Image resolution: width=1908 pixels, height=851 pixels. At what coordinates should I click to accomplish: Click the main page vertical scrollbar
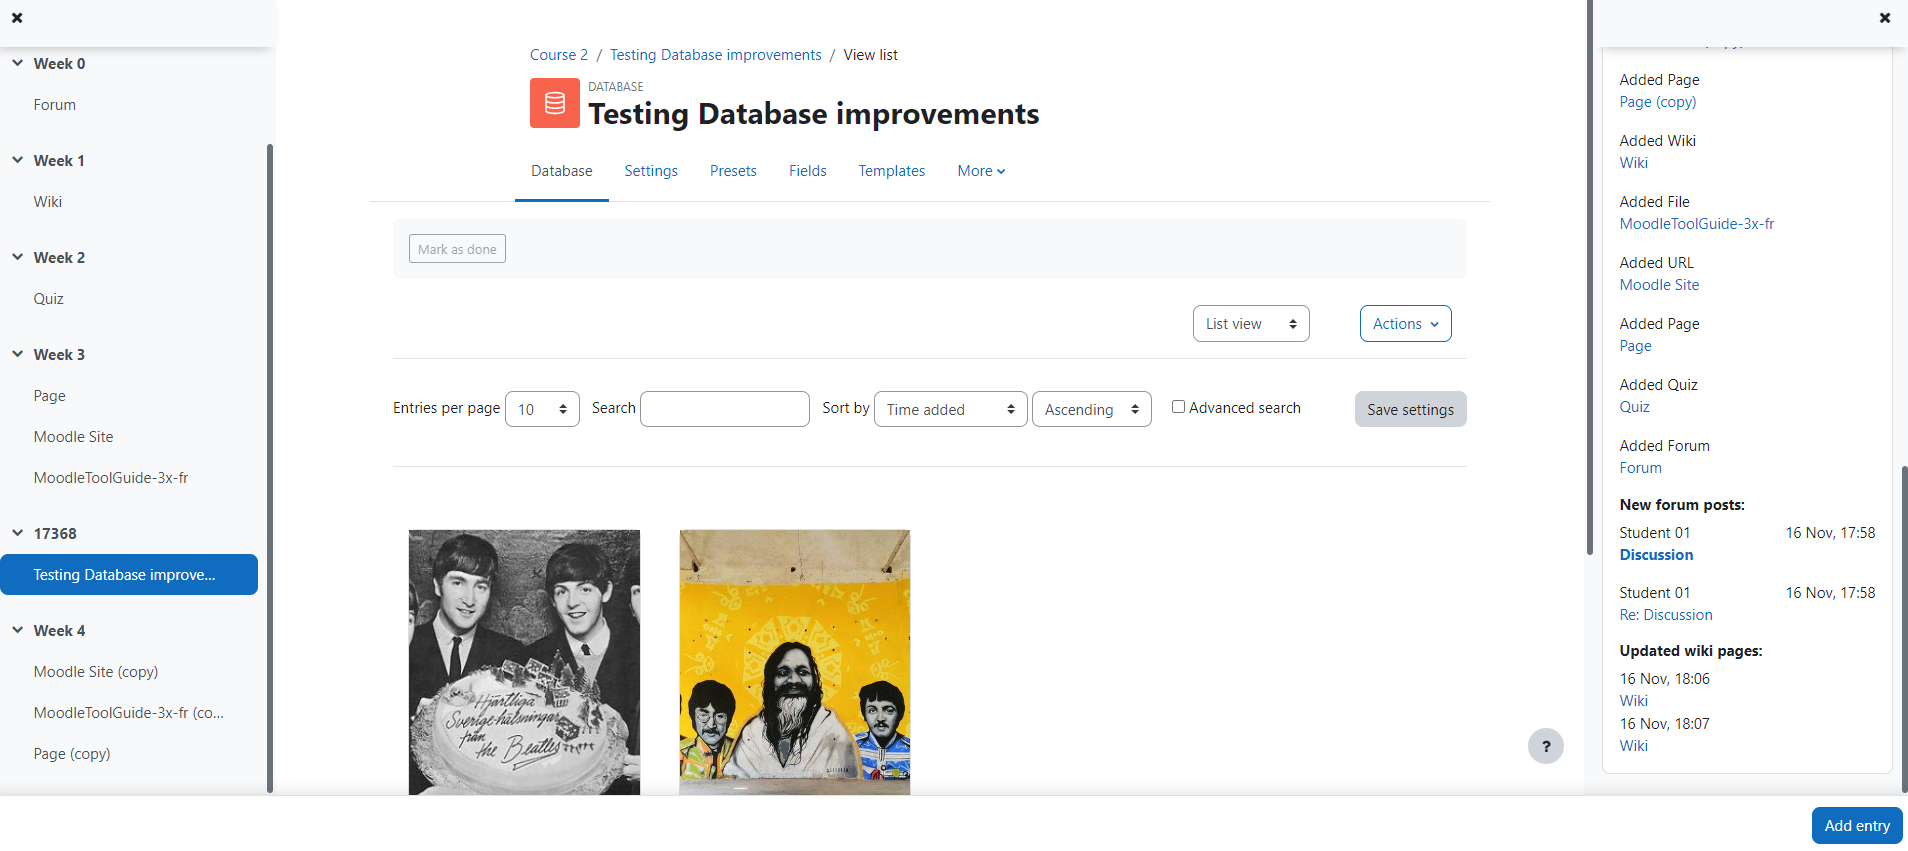[1590, 277]
